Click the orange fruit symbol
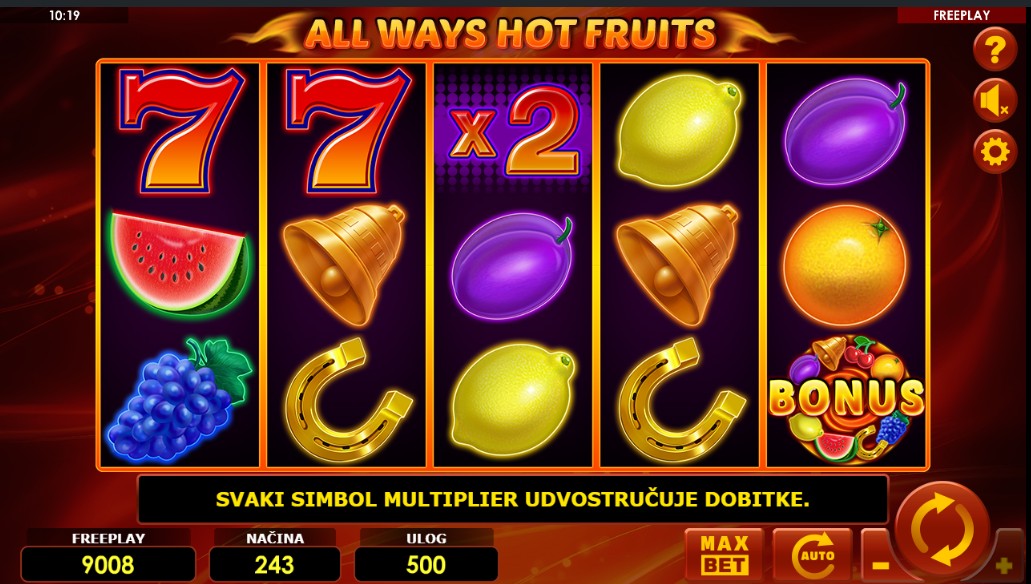Viewport: 1031px width, 584px height. point(846,264)
